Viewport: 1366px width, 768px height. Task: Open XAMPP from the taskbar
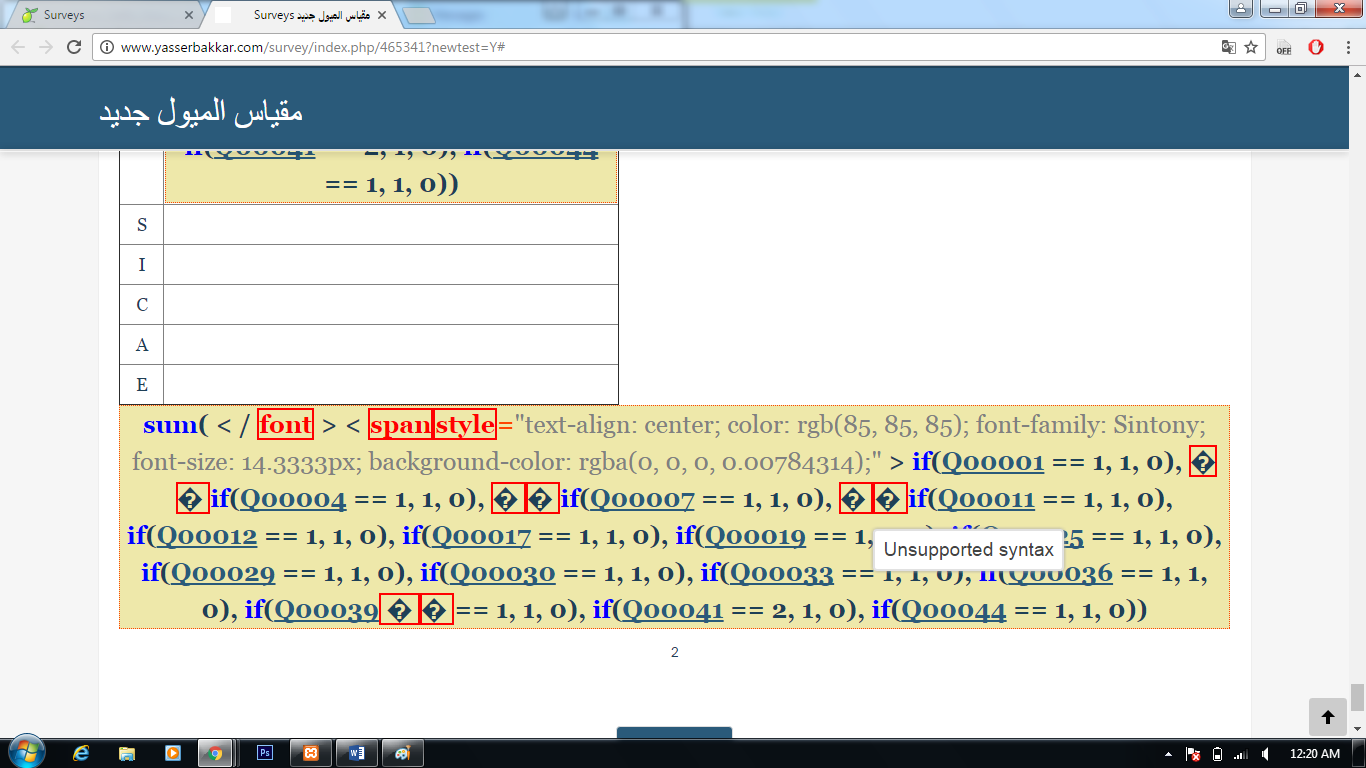[311, 753]
